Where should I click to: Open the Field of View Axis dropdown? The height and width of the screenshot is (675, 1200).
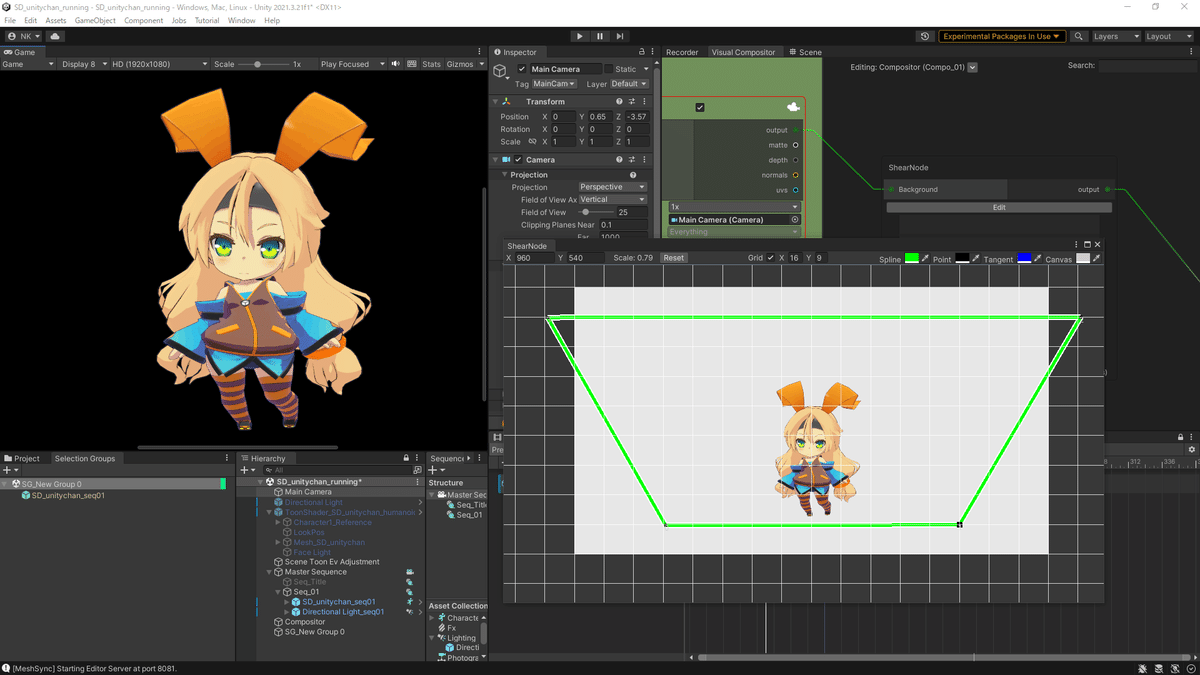click(x=612, y=199)
